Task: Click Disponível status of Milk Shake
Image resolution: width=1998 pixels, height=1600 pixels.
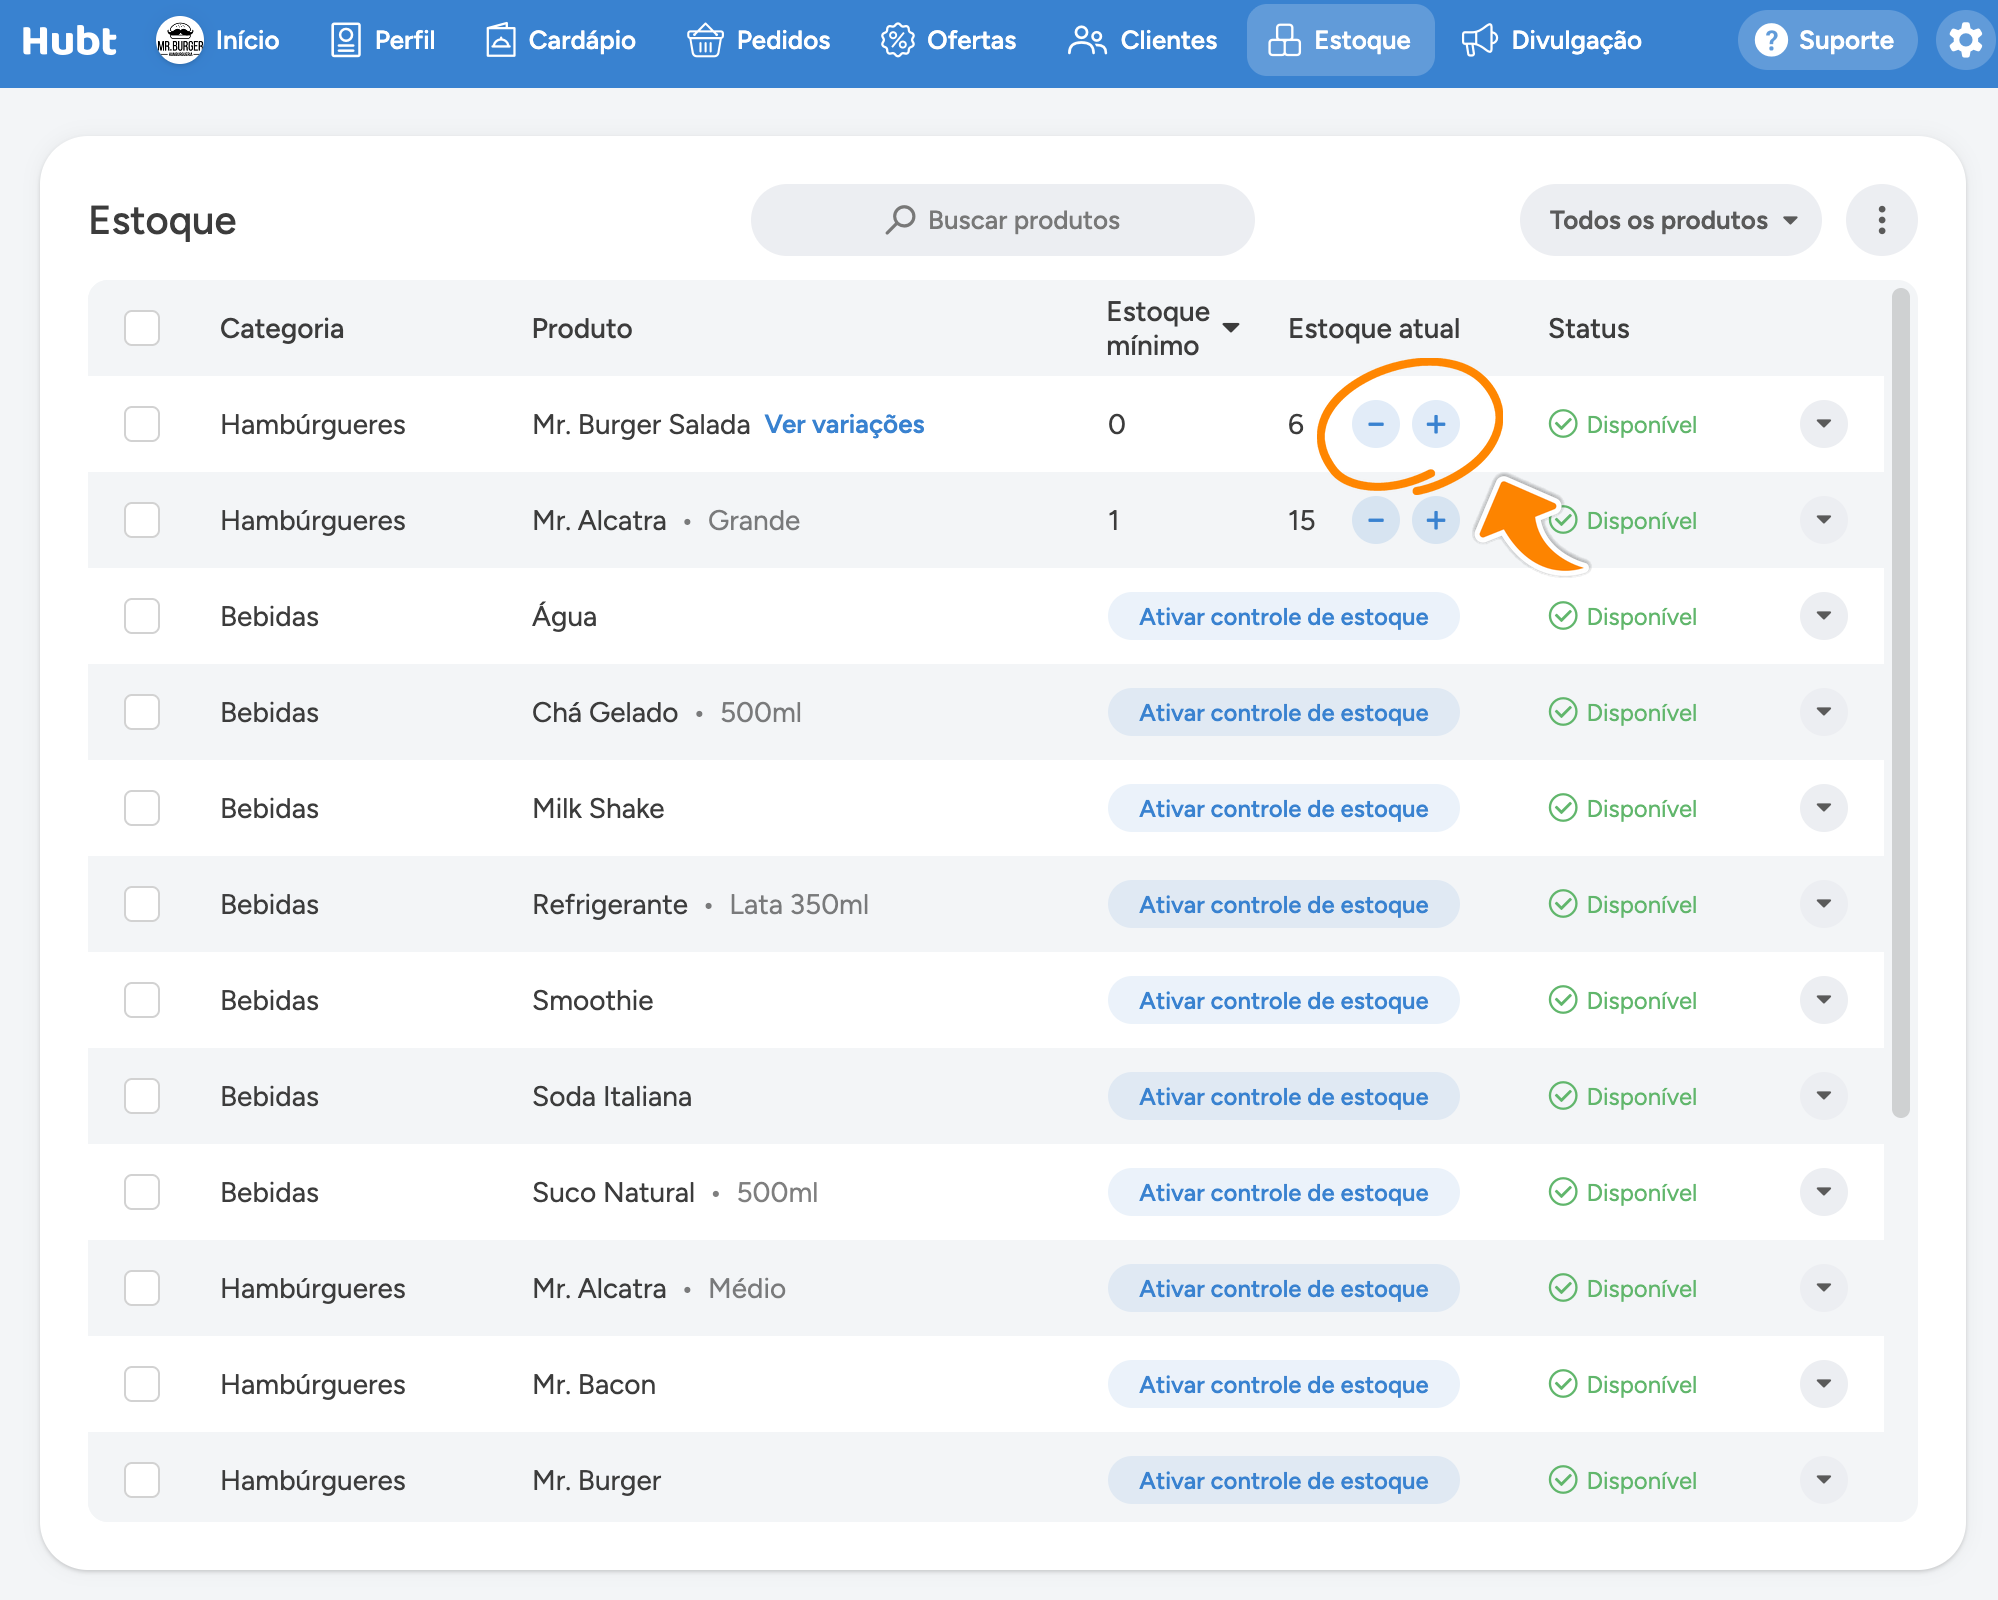Action: click(x=1623, y=808)
